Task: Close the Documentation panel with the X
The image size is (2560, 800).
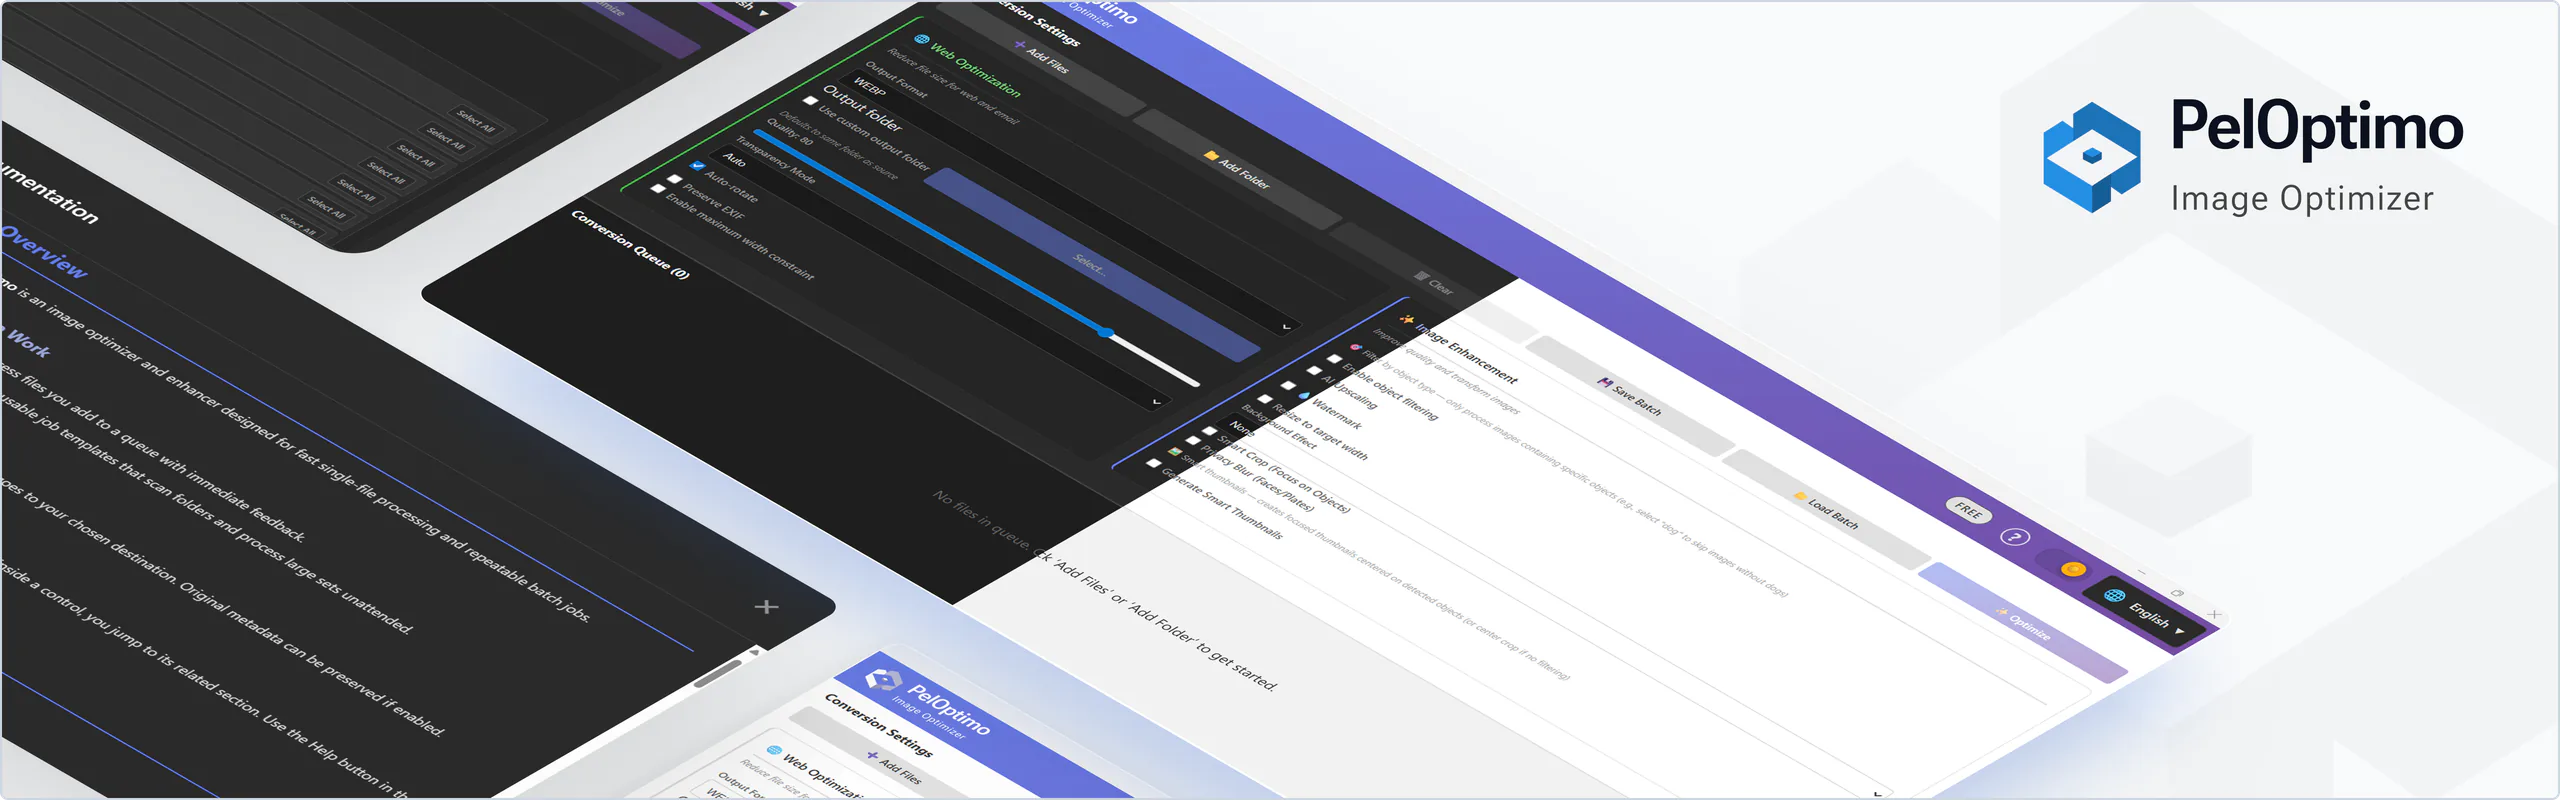Action: pos(766,606)
